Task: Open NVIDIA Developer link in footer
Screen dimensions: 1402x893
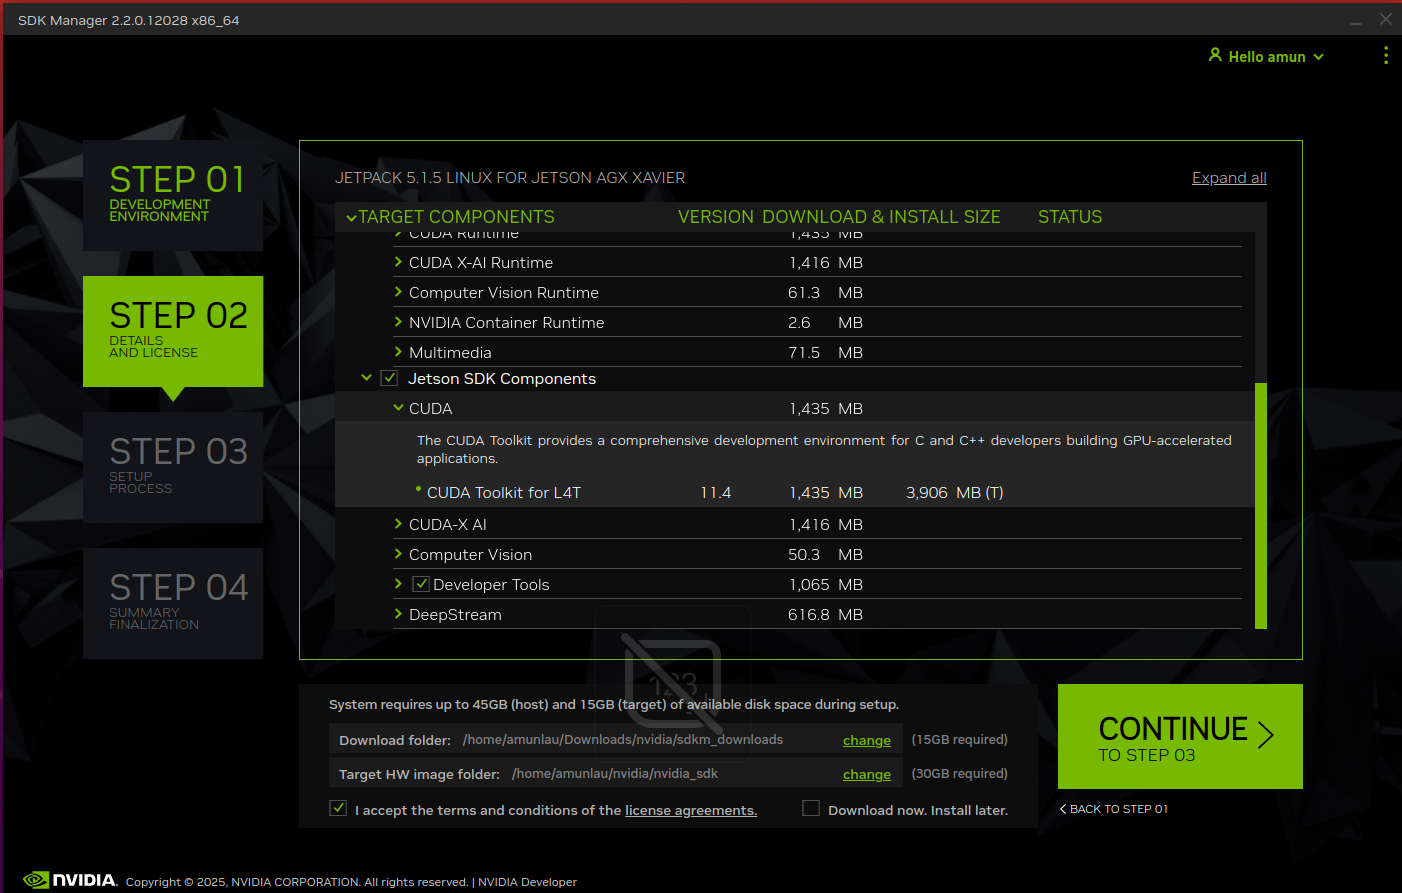Action: pos(527,882)
